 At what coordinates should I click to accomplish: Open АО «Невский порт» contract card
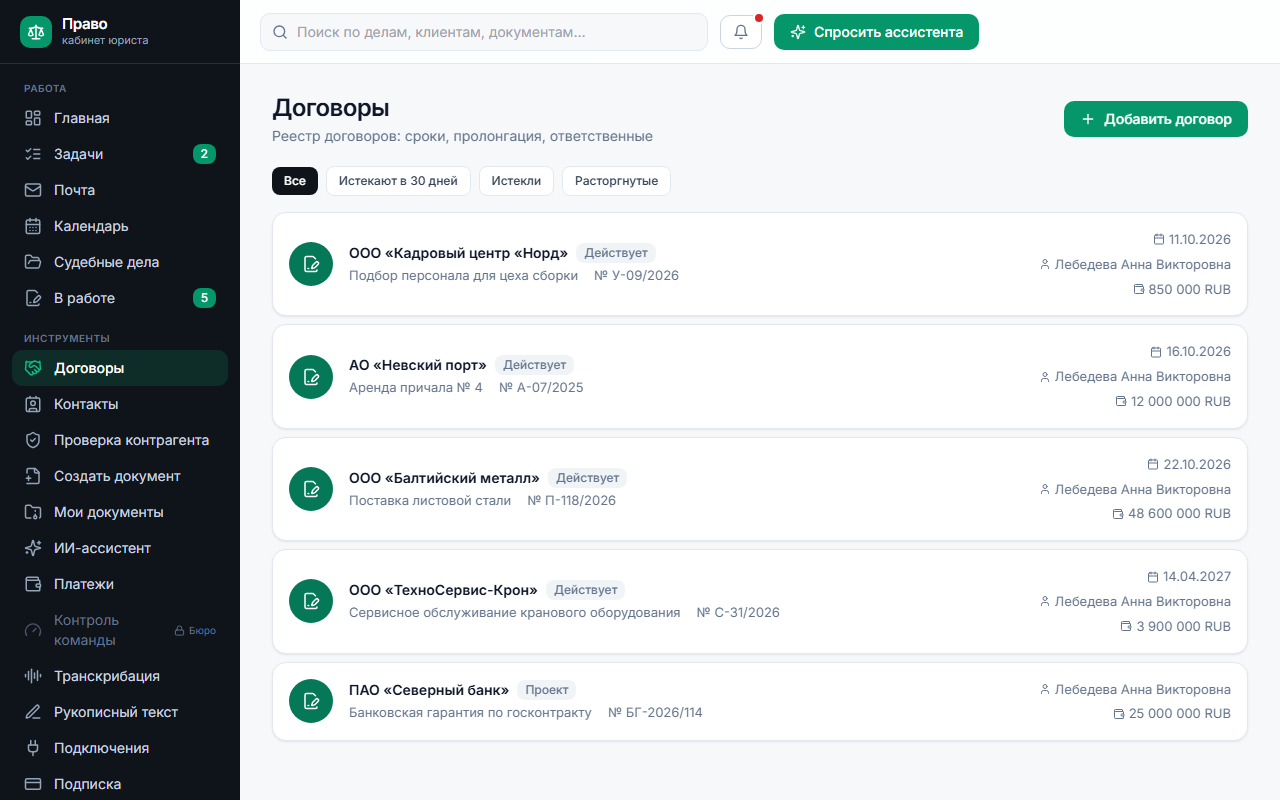pyautogui.click(x=760, y=377)
